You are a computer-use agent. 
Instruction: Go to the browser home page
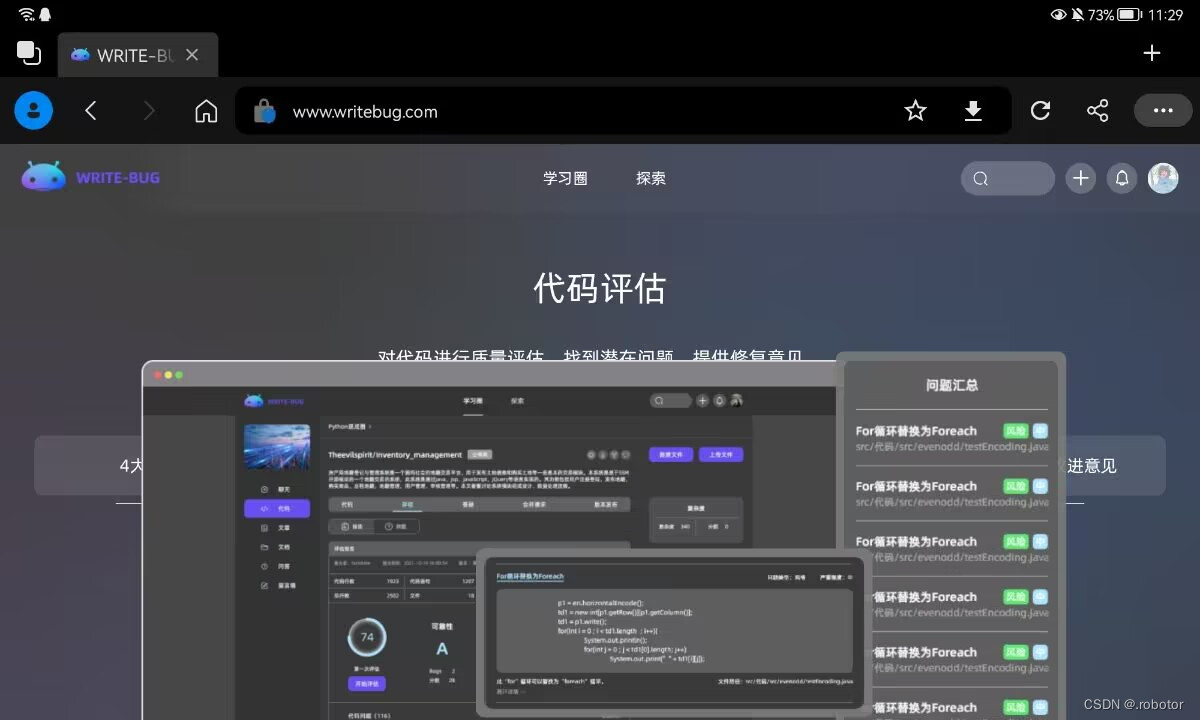(x=206, y=111)
